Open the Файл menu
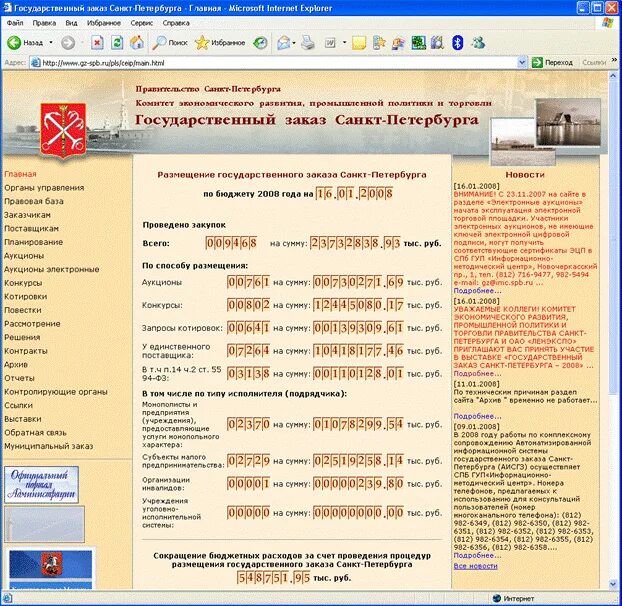Image resolution: width=622 pixels, height=606 pixels. pyautogui.click(x=15, y=23)
